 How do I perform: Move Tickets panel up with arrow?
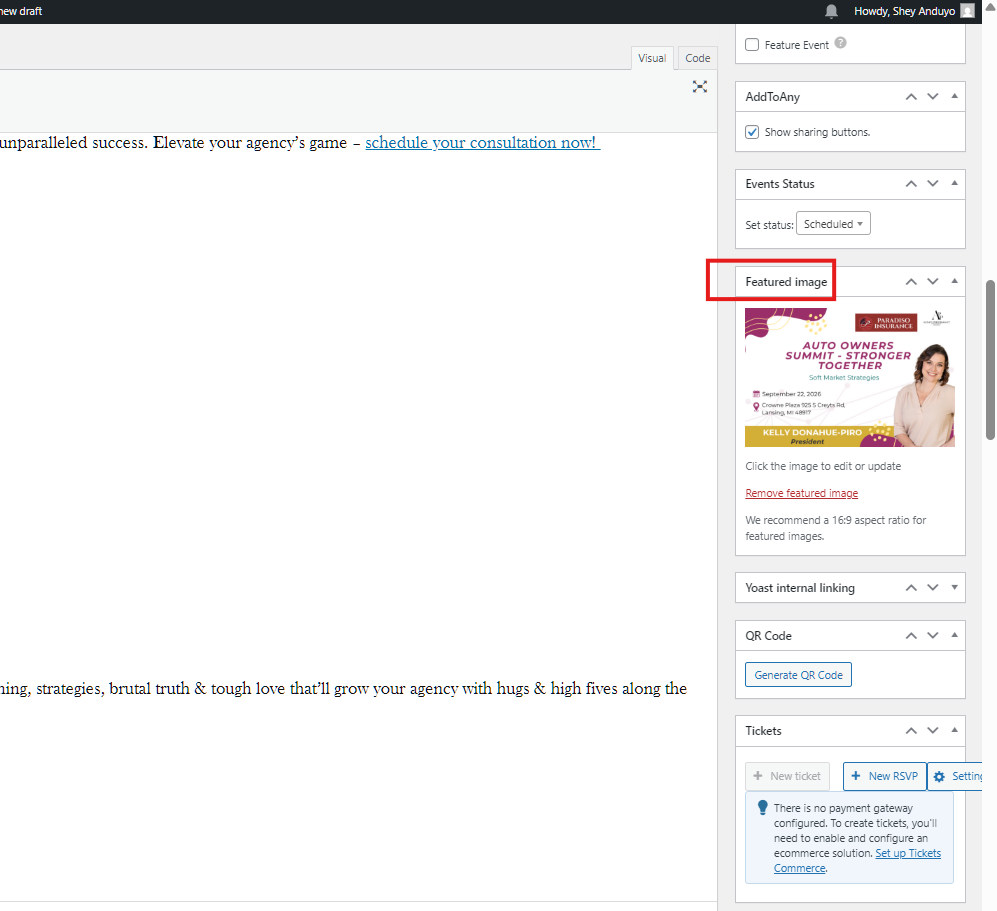[x=911, y=731]
